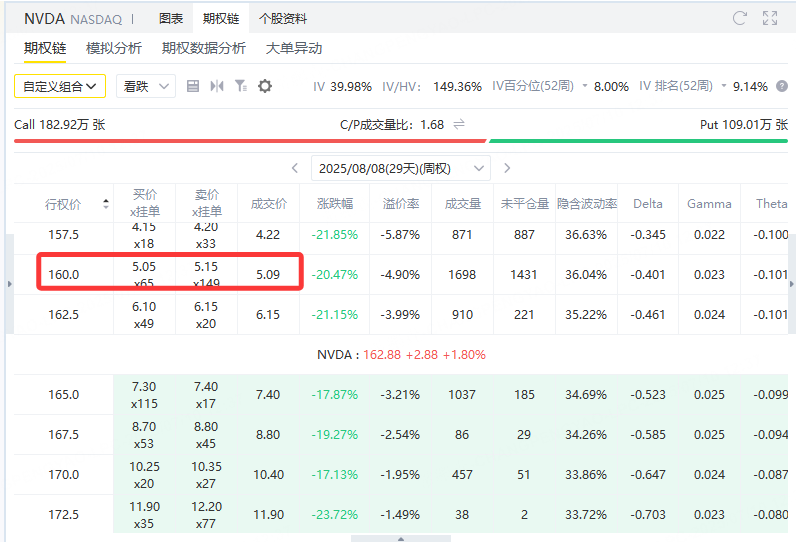Image resolution: width=796 pixels, height=542 pixels.
Task: Sort by 溢价率 column header
Action: coord(401,204)
